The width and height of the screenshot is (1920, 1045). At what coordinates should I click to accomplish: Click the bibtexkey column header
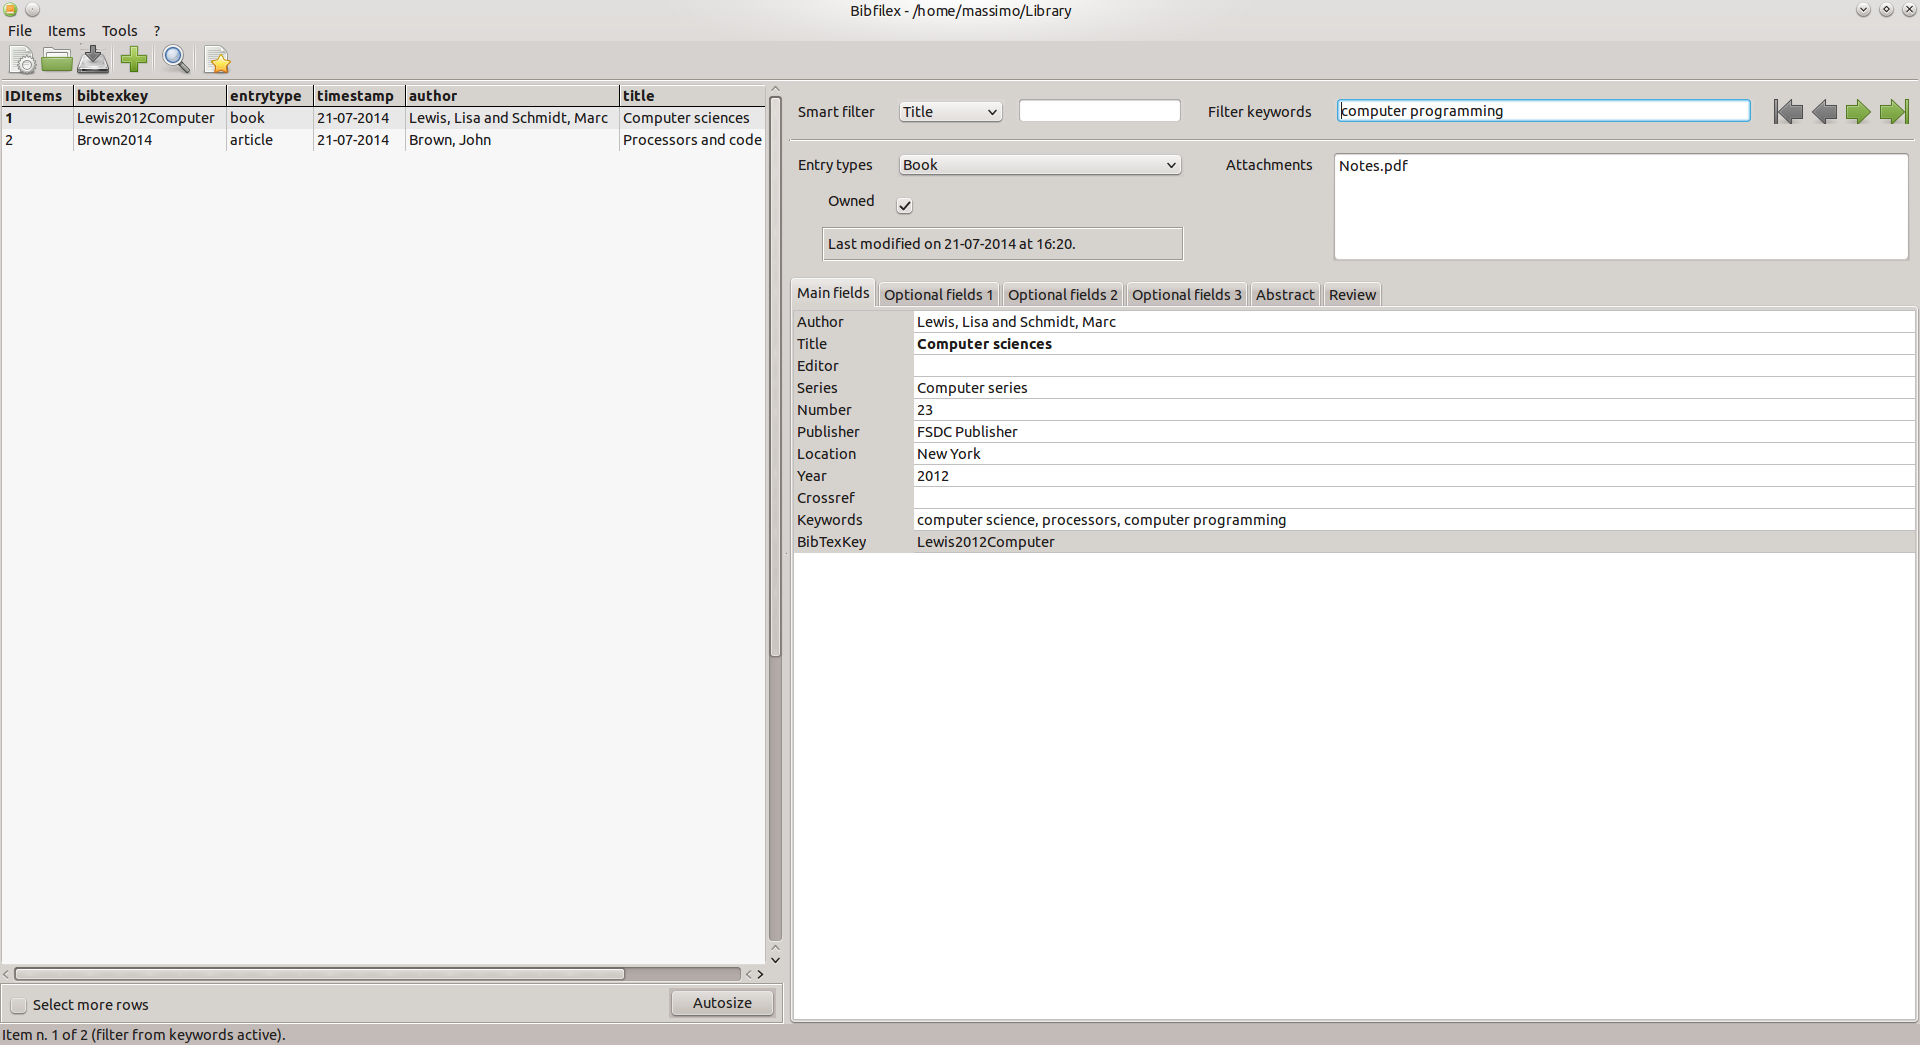pyautogui.click(x=150, y=96)
